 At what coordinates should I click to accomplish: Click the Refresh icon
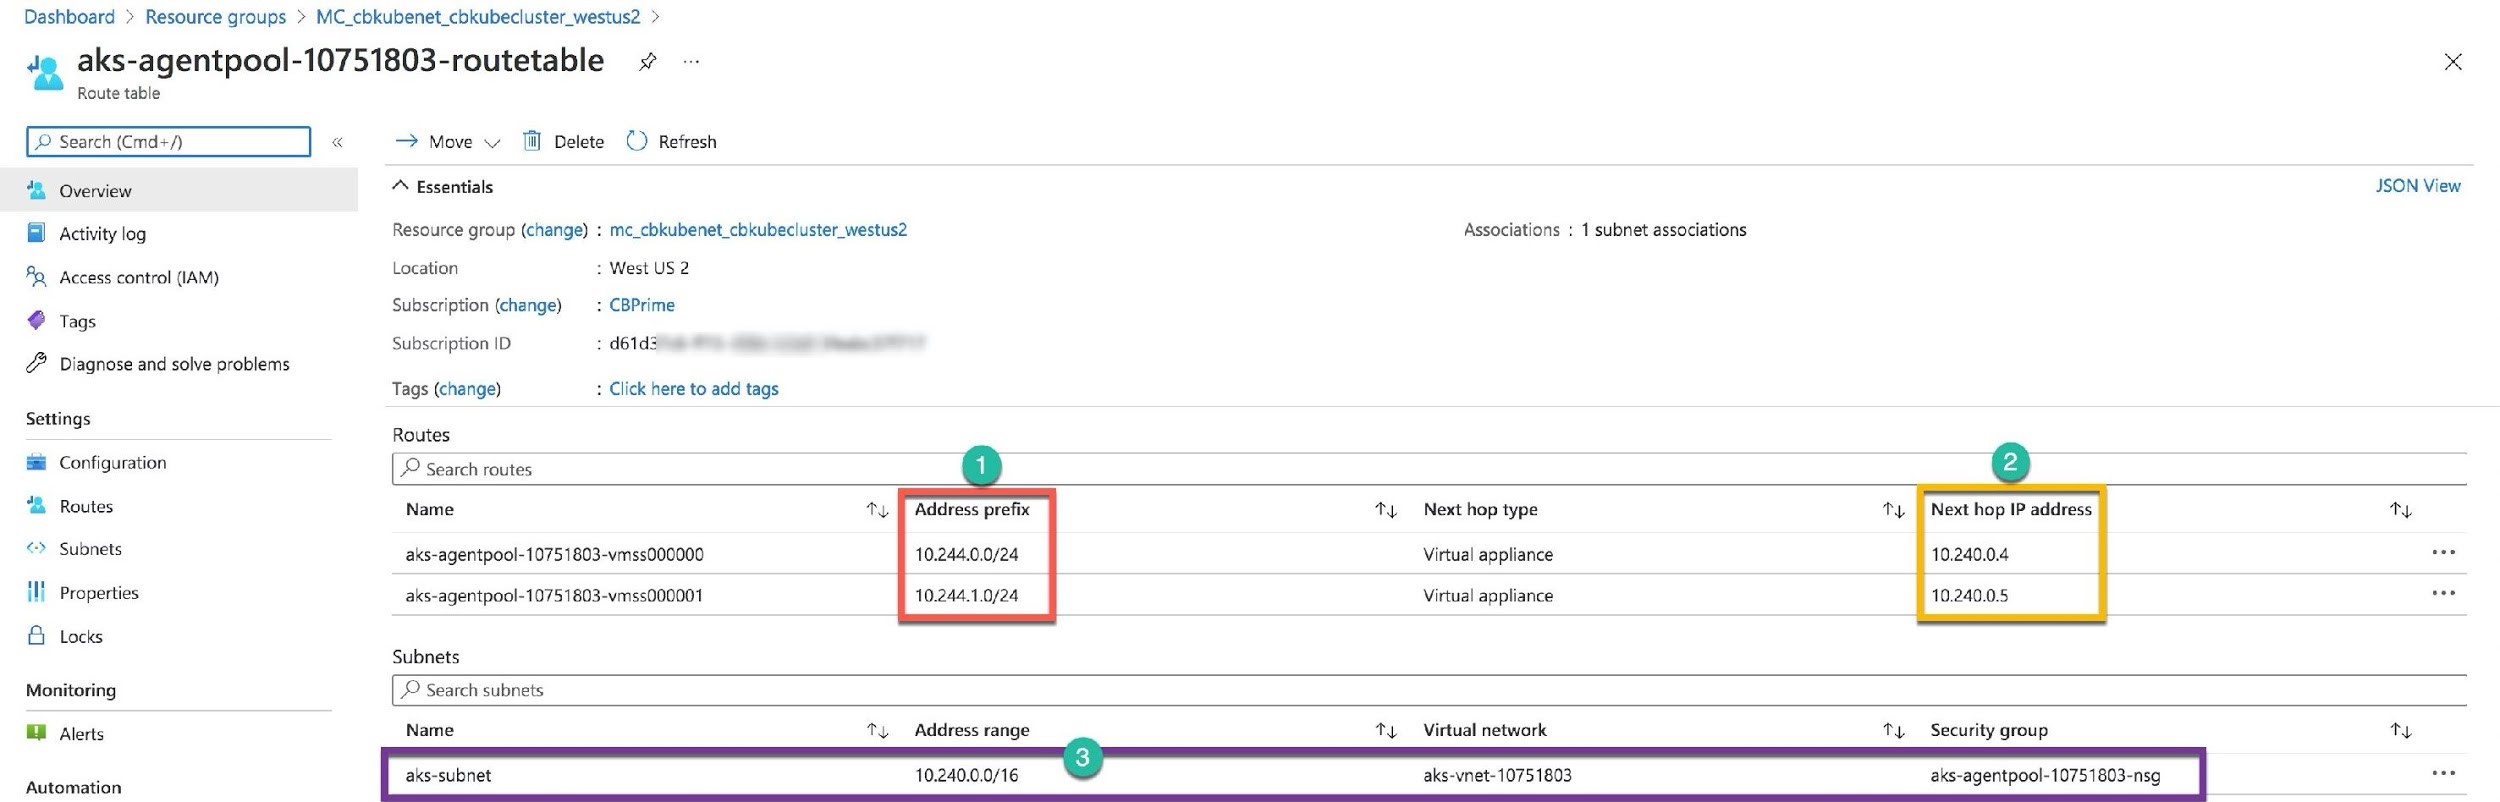pyautogui.click(x=637, y=141)
